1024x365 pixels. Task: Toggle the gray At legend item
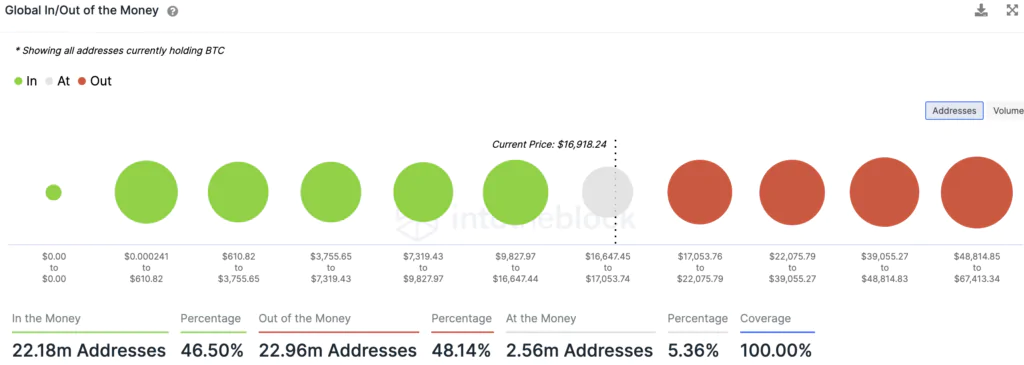(57, 82)
